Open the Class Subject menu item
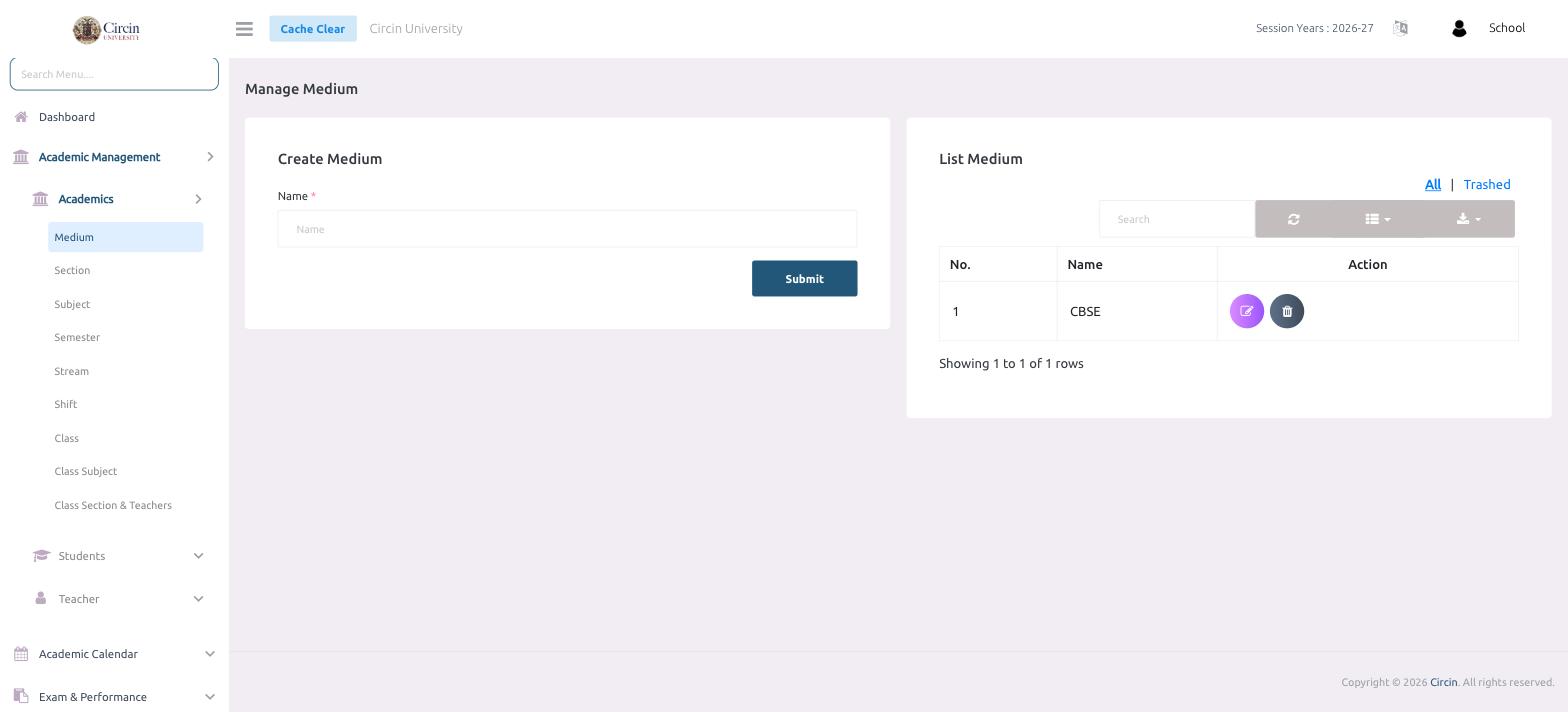Image resolution: width=1568 pixels, height=712 pixels. point(85,471)
